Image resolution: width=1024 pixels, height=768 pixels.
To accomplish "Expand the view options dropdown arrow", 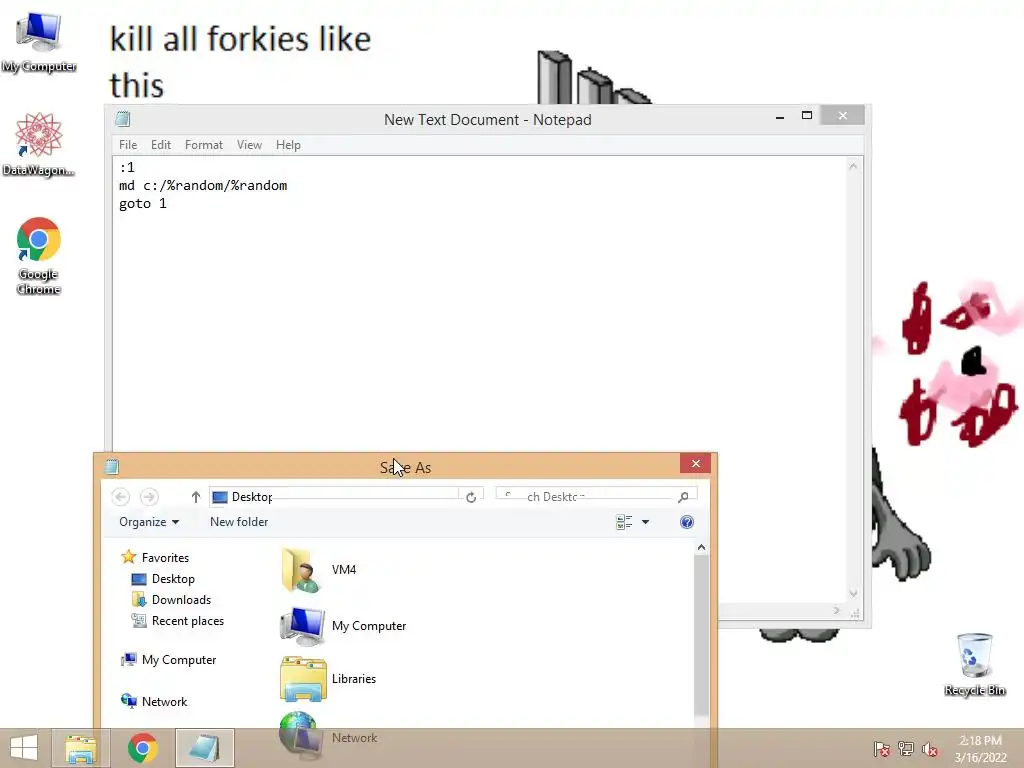I will click(x=645, y=522).
